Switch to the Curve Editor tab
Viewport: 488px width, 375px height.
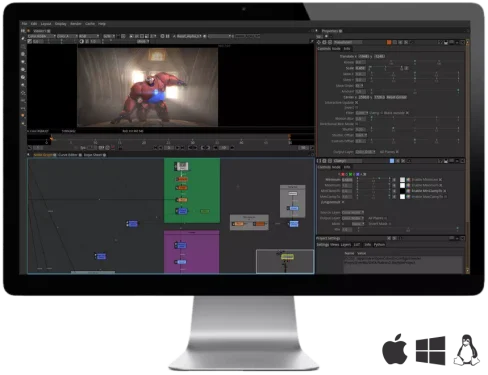point(68,155)
